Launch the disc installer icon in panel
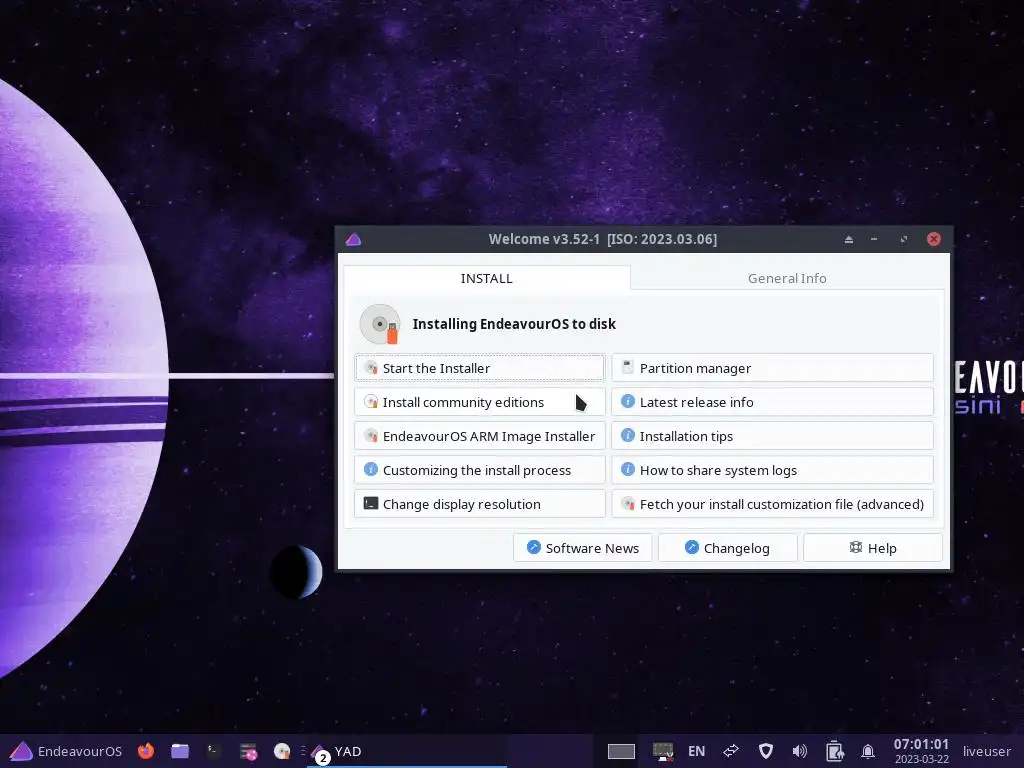 pyautogui.click(x=282, y=751)
